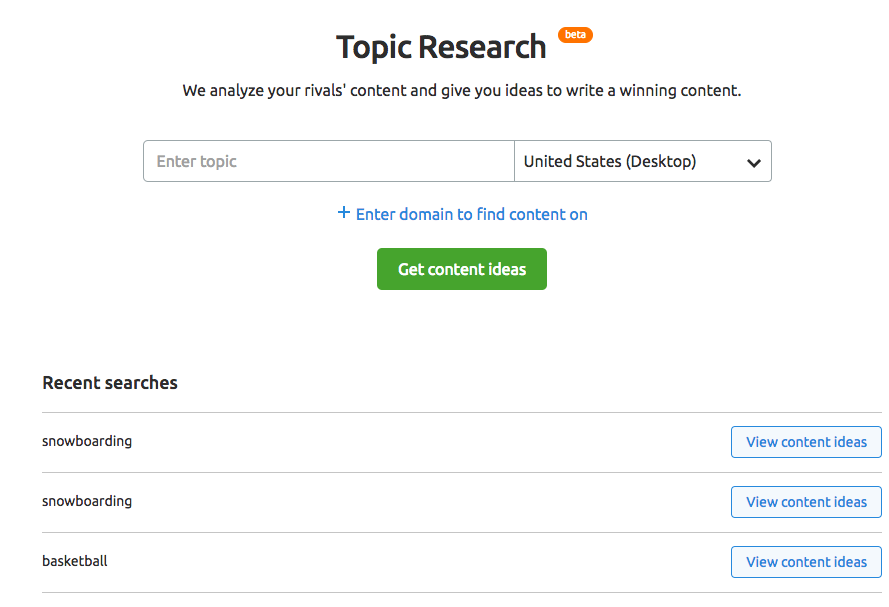Select the basketball recent search text
This screenshot has height=607, width=889.
(75, 561)
